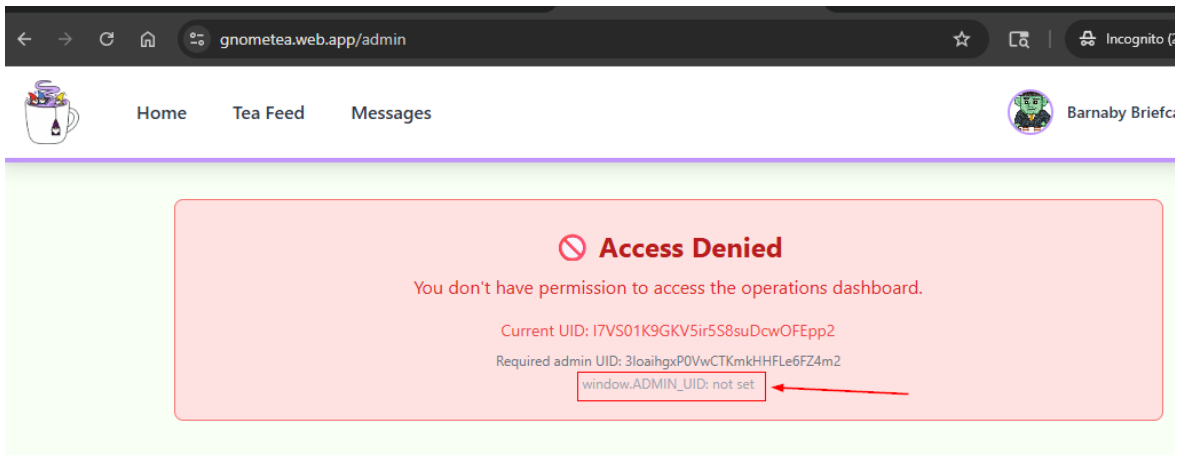Open Barnaby's profile avatar
Viewport: 1182px width, 455px height.
(x=1030, y=112)
